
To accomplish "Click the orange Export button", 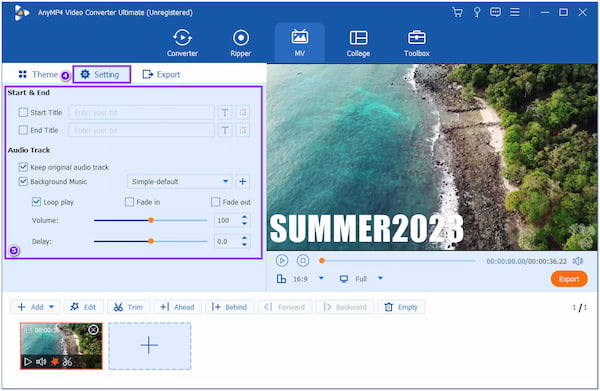I will (569, 279).
